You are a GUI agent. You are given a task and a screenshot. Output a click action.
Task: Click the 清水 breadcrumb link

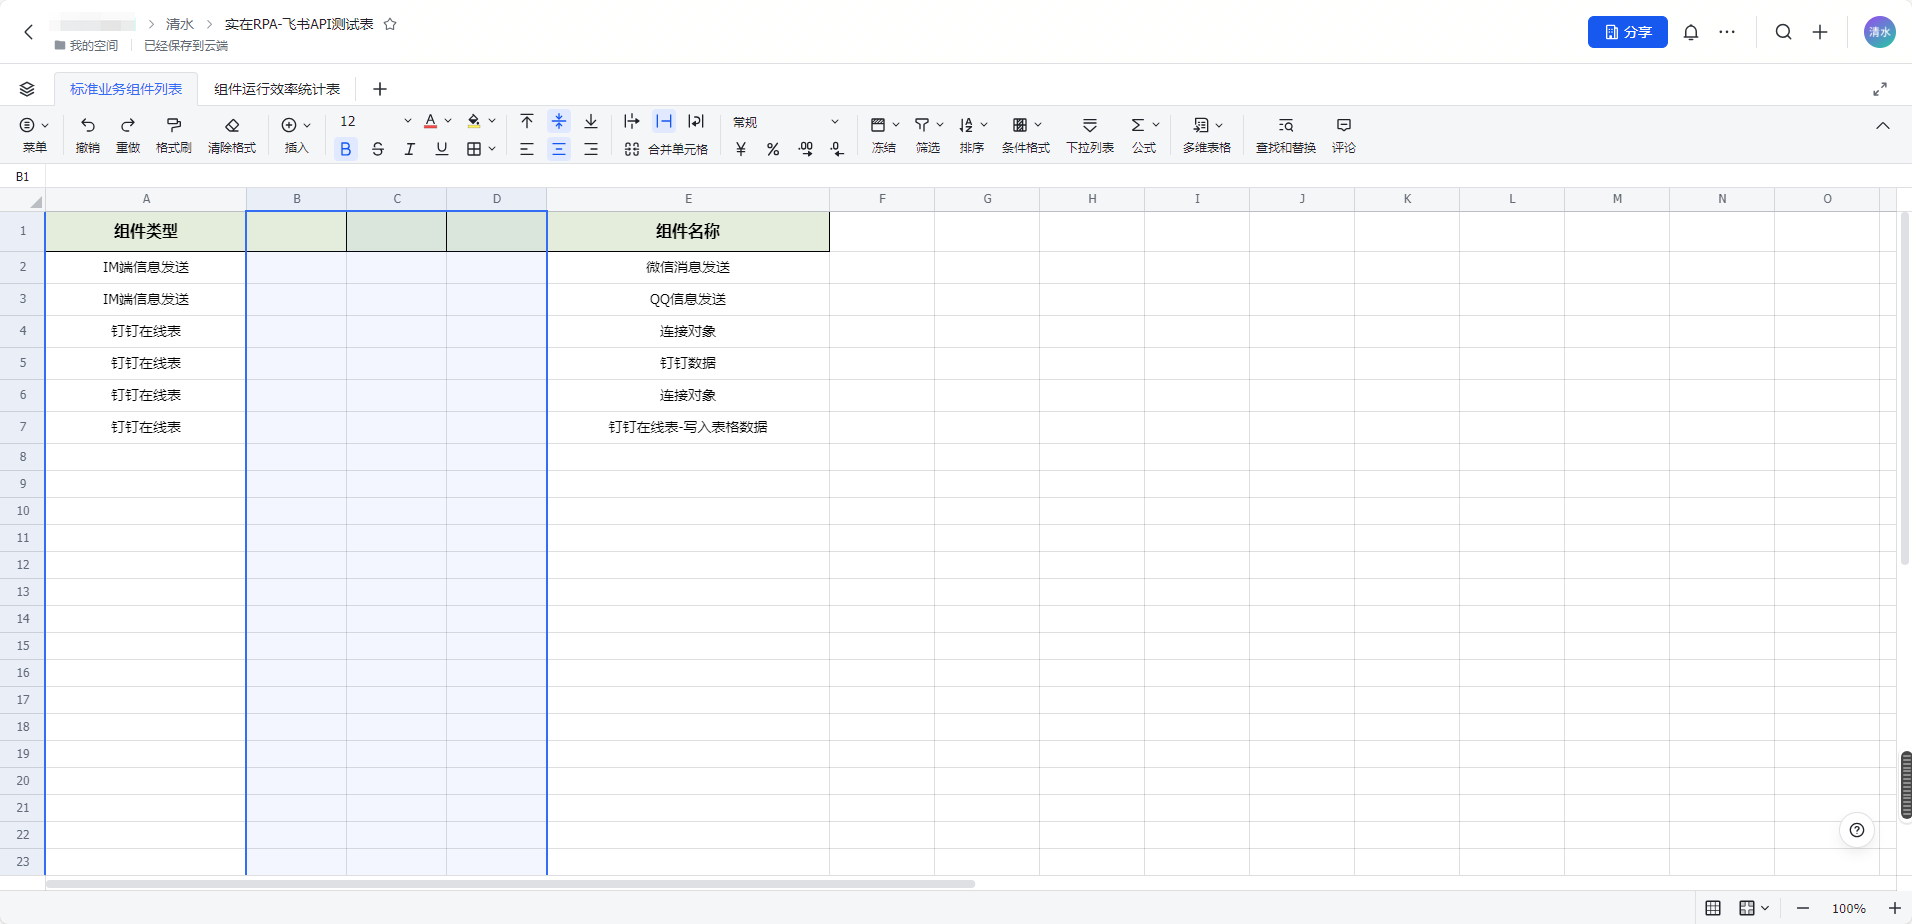180,24
